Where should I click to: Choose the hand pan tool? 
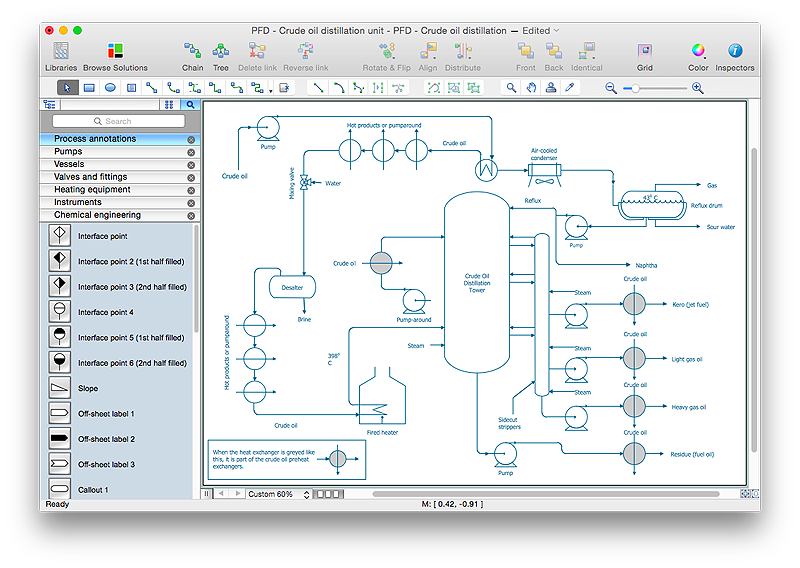[530, 88]
